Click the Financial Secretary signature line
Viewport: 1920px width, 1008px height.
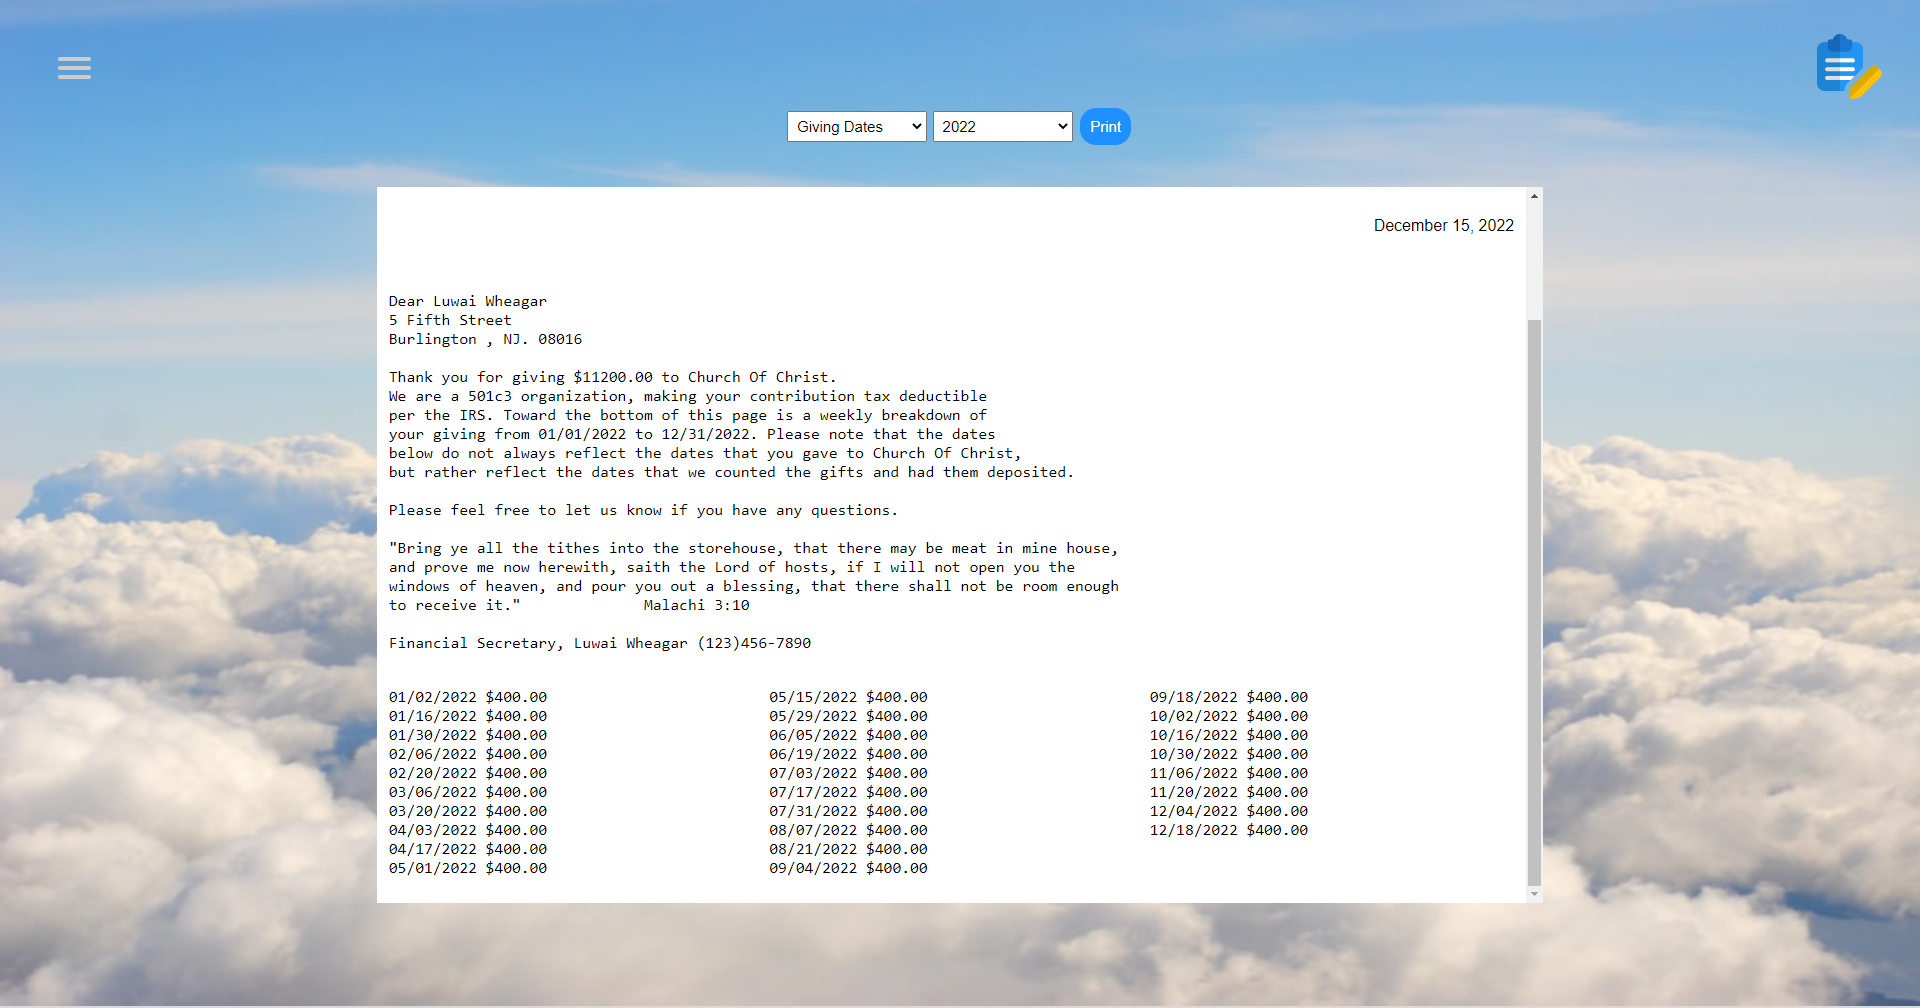point(600,643)
